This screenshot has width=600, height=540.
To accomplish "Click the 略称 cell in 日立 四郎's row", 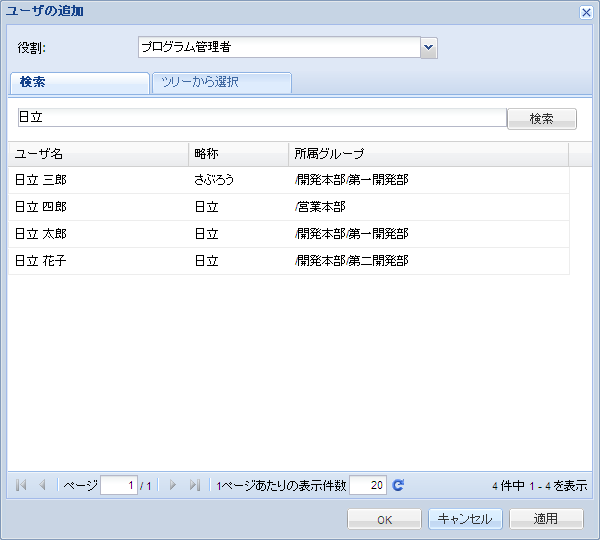I will [x=207, y=207].
